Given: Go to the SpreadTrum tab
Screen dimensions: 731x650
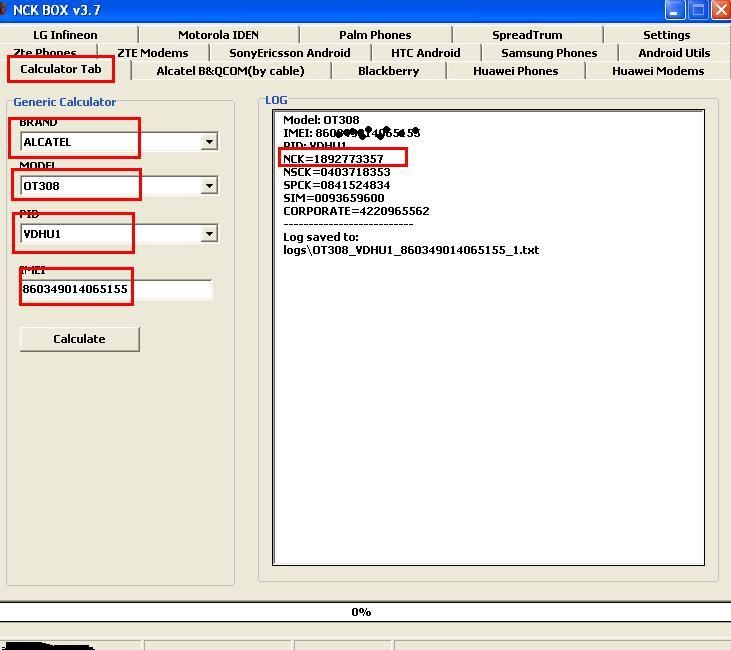Looking at the screenshot, I should tap(527, 35).
